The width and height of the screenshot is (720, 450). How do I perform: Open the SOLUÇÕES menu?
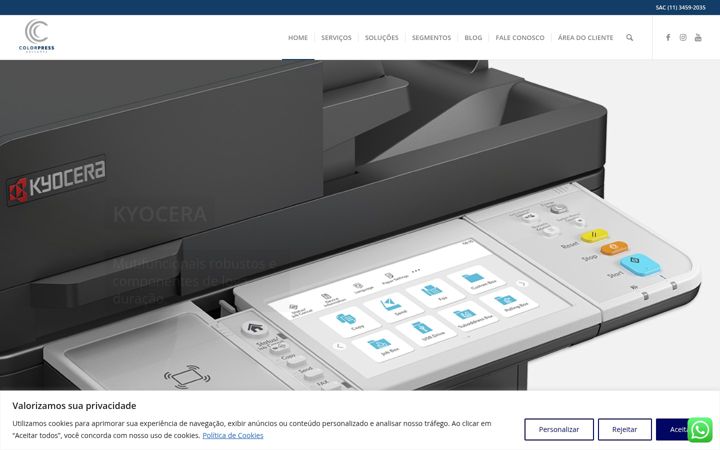pyautogui.click(x=382, y=38)
